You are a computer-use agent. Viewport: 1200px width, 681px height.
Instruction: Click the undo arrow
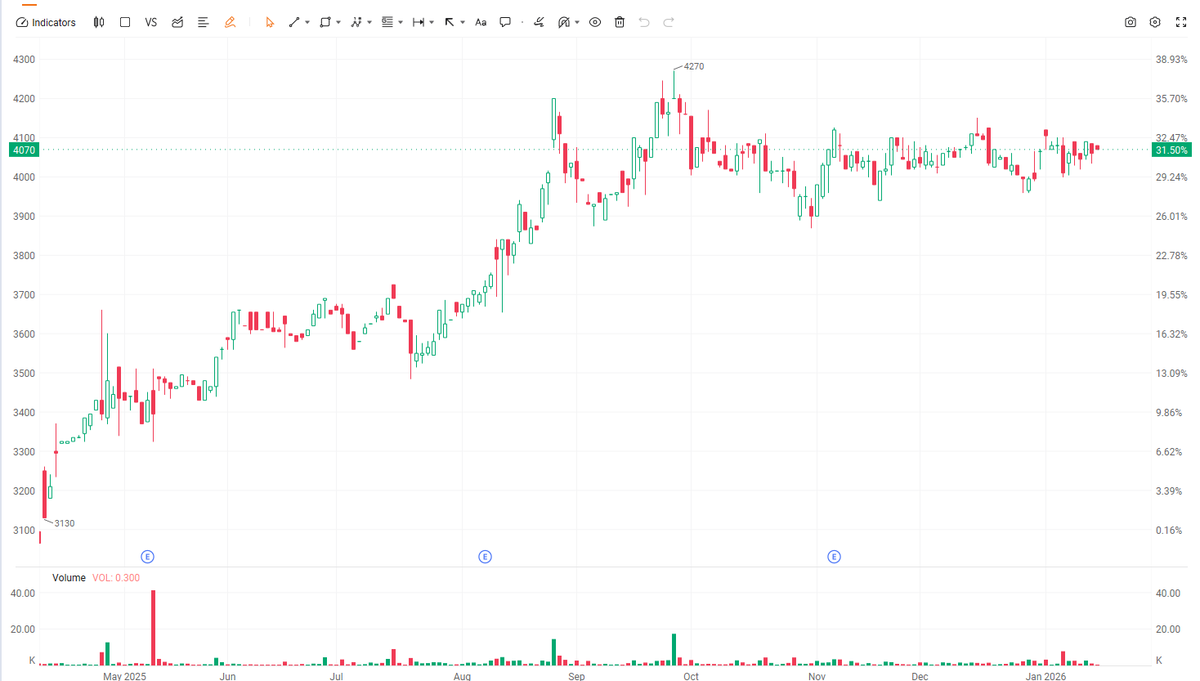point(644,22)
